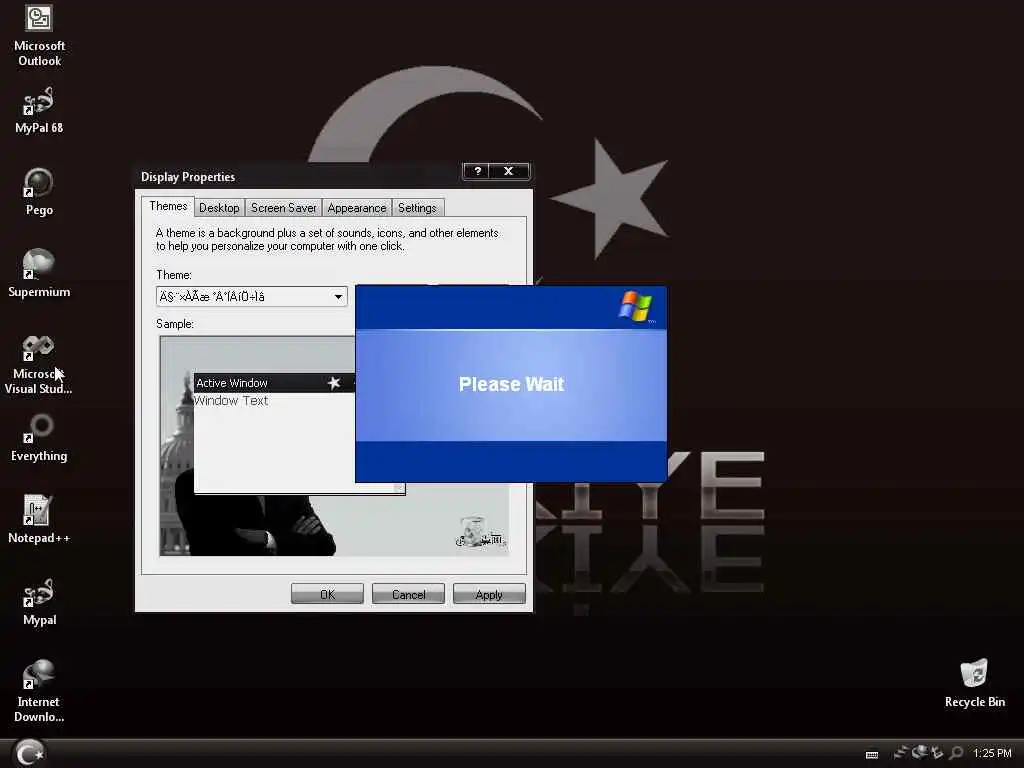Click the recycle bin in theme preview
The height and width of the screenshot is (768, 1024).
coord(482,532)
